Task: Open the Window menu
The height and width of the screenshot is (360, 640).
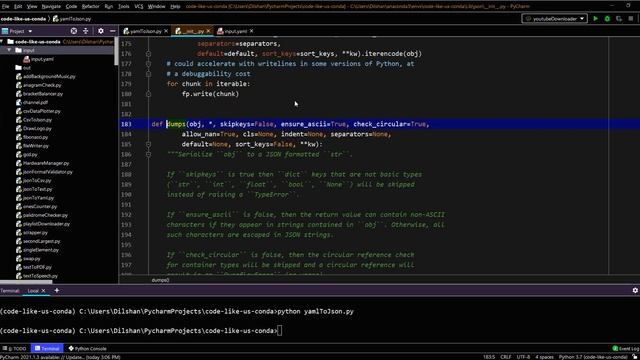Action: click(x=156, y=7)
